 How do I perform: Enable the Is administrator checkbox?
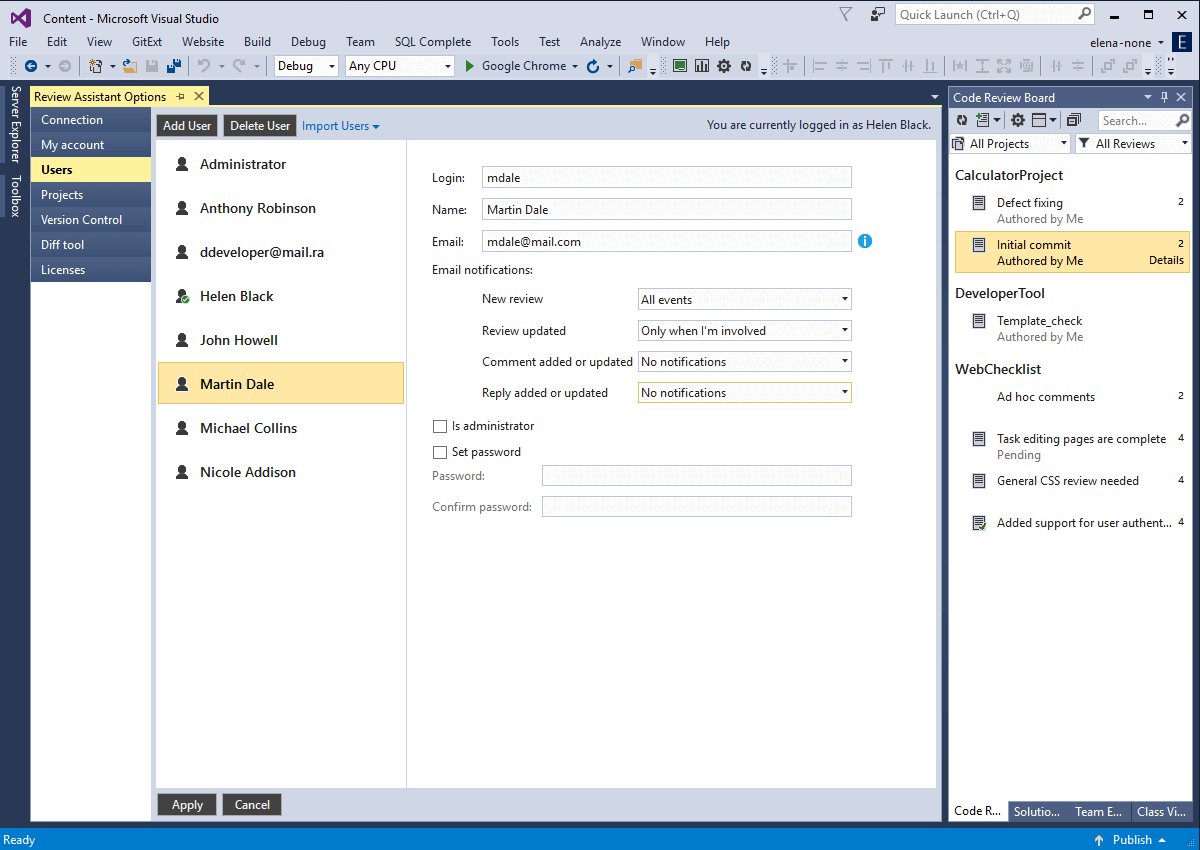(439, 426)
